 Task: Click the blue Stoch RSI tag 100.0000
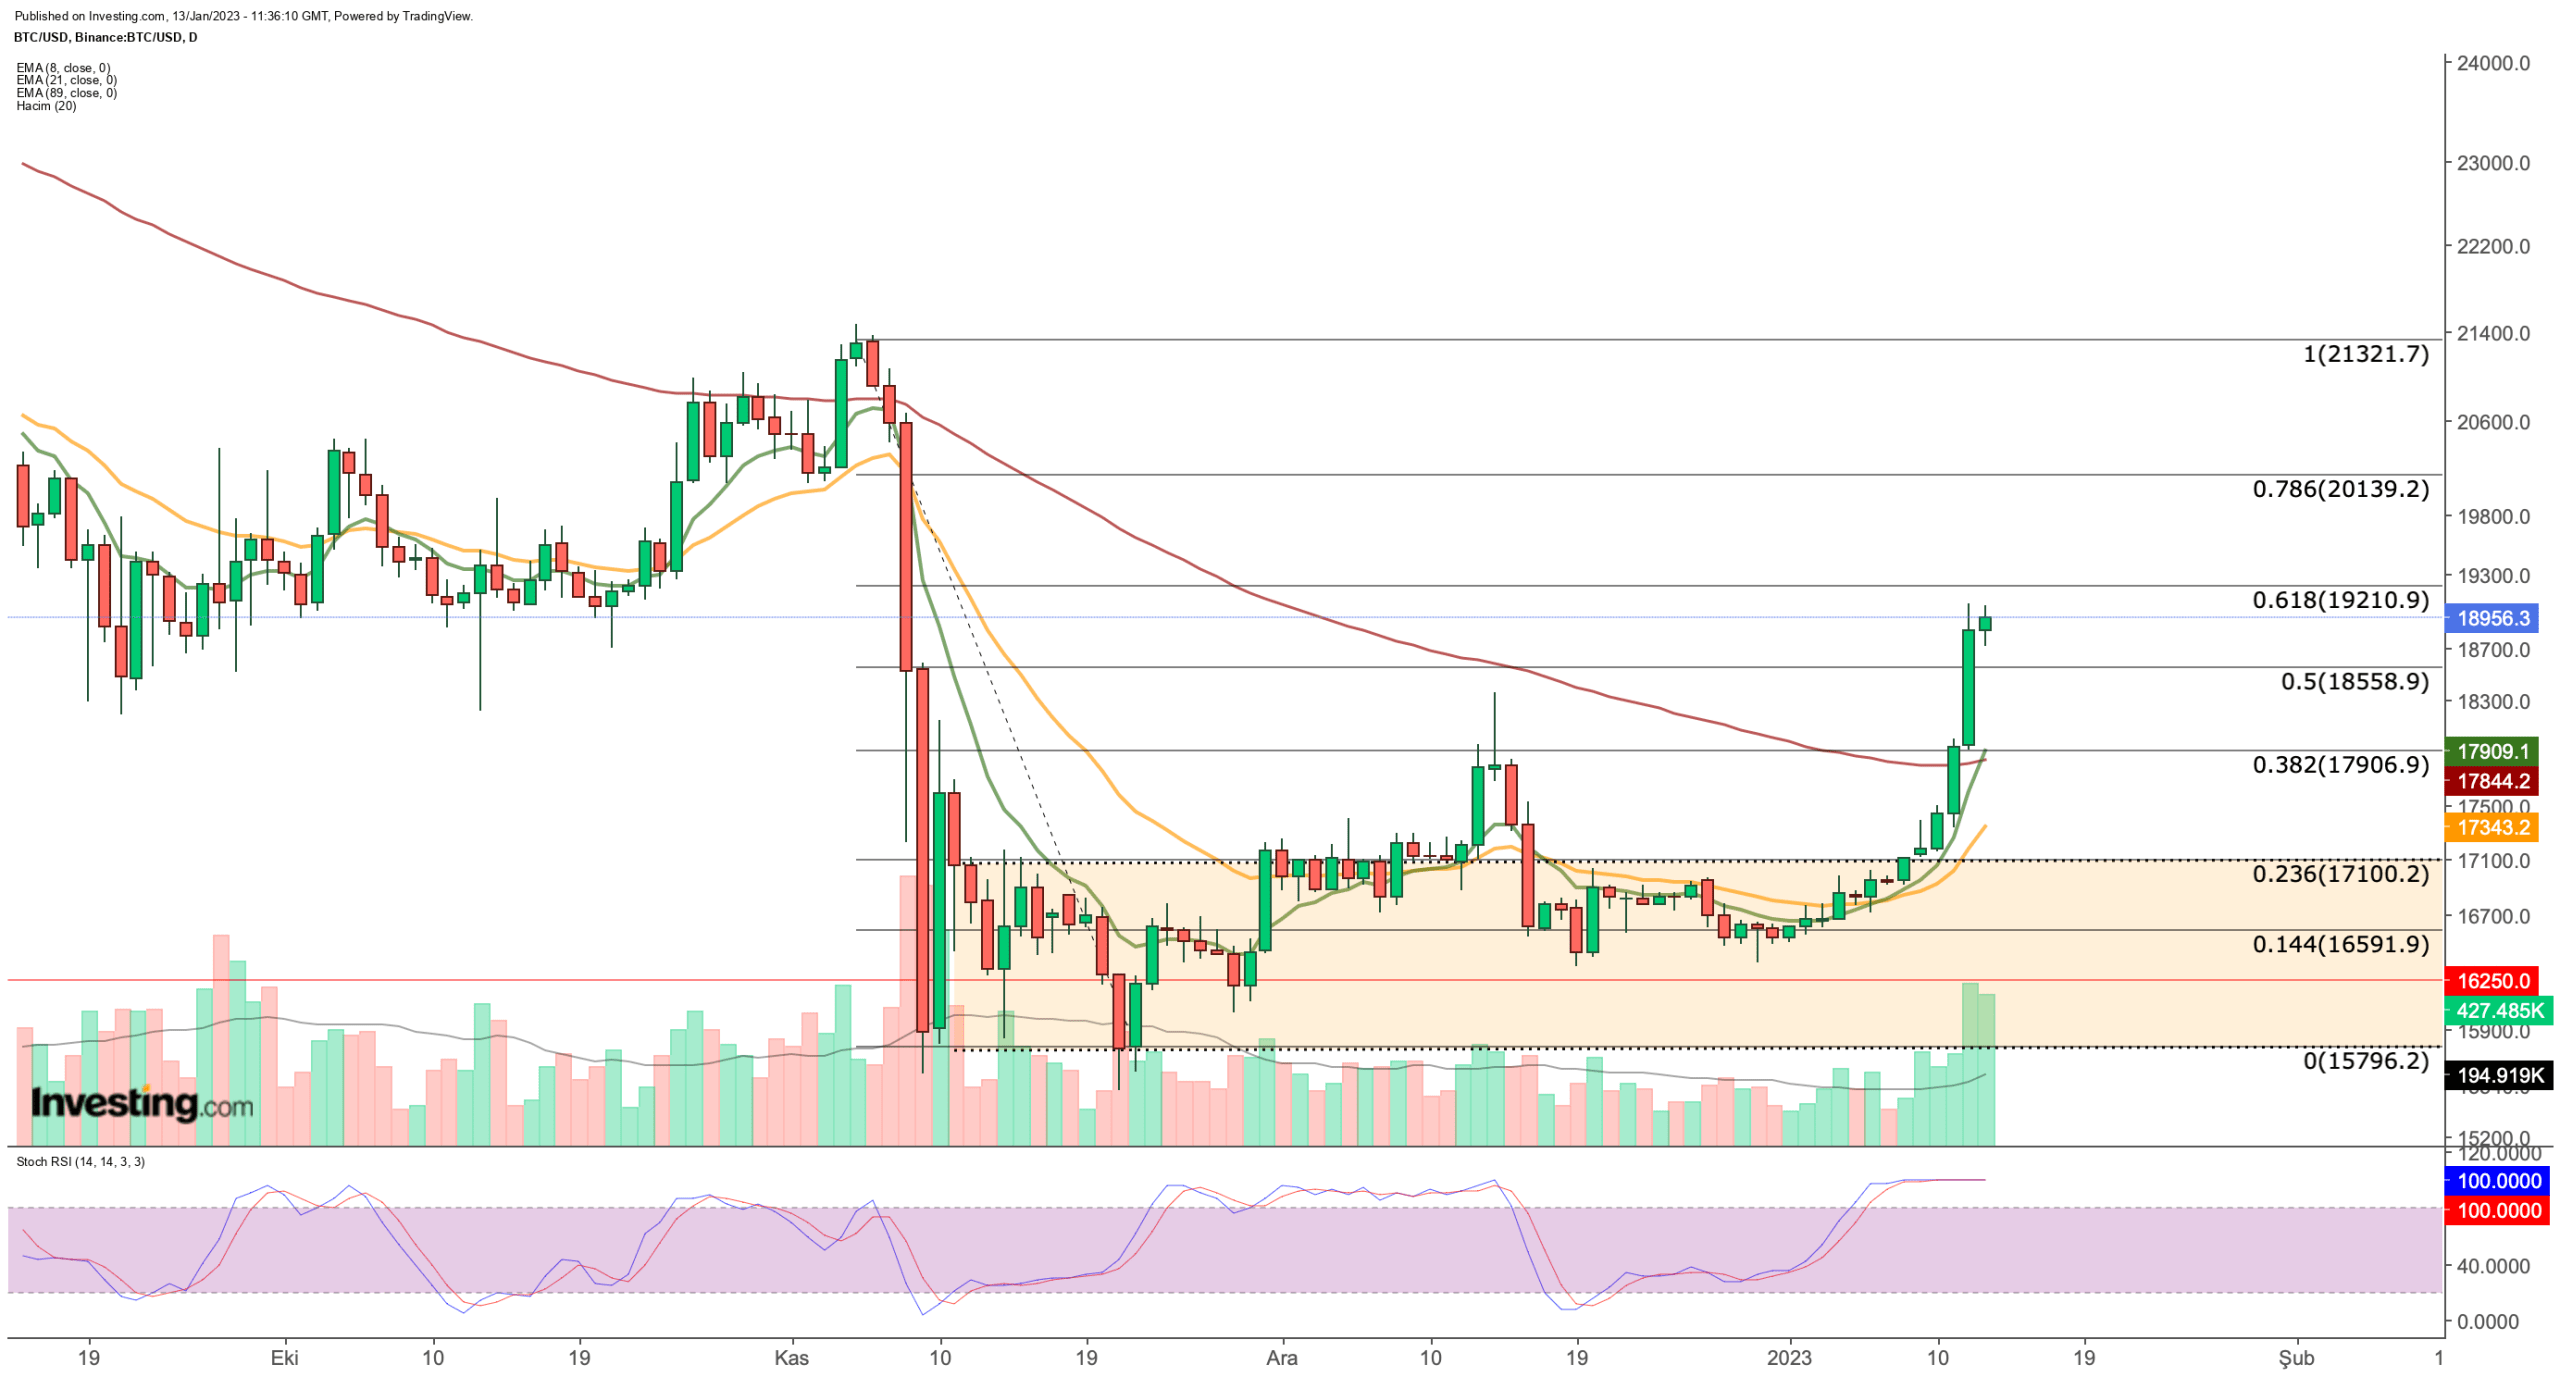(x=2497, y=1180)
